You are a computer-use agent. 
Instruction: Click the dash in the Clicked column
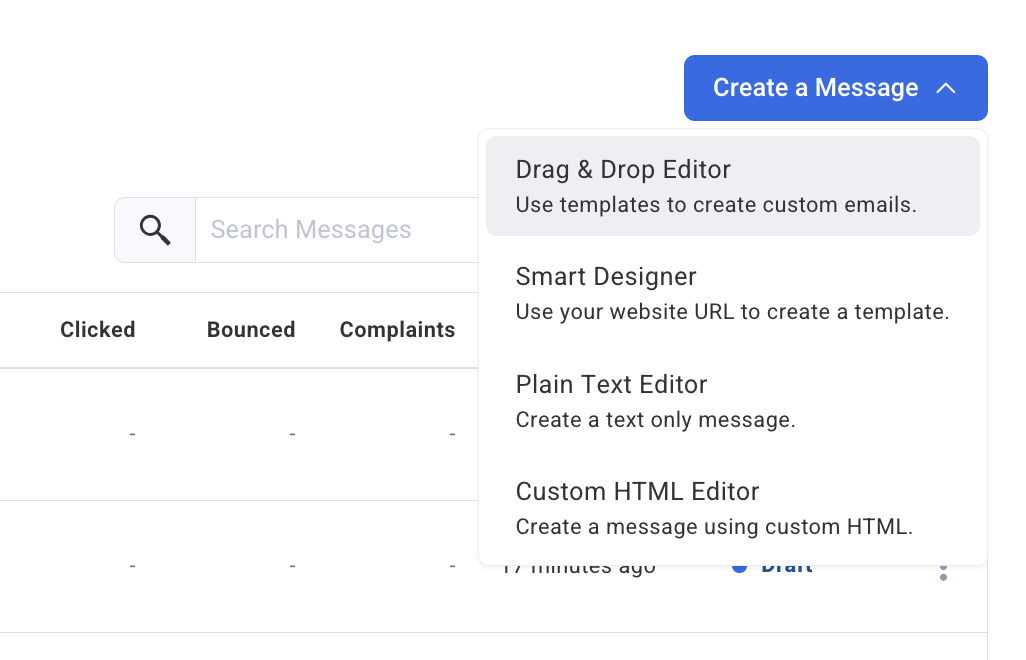132,434
